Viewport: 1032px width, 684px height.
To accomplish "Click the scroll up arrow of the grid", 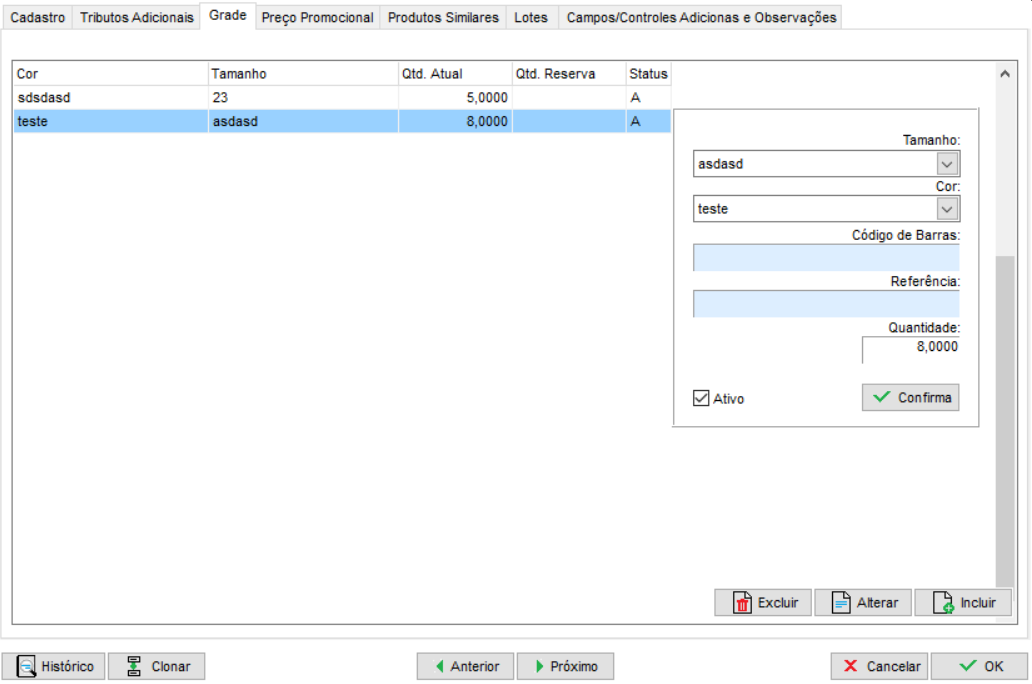I will coord(1005,74).
